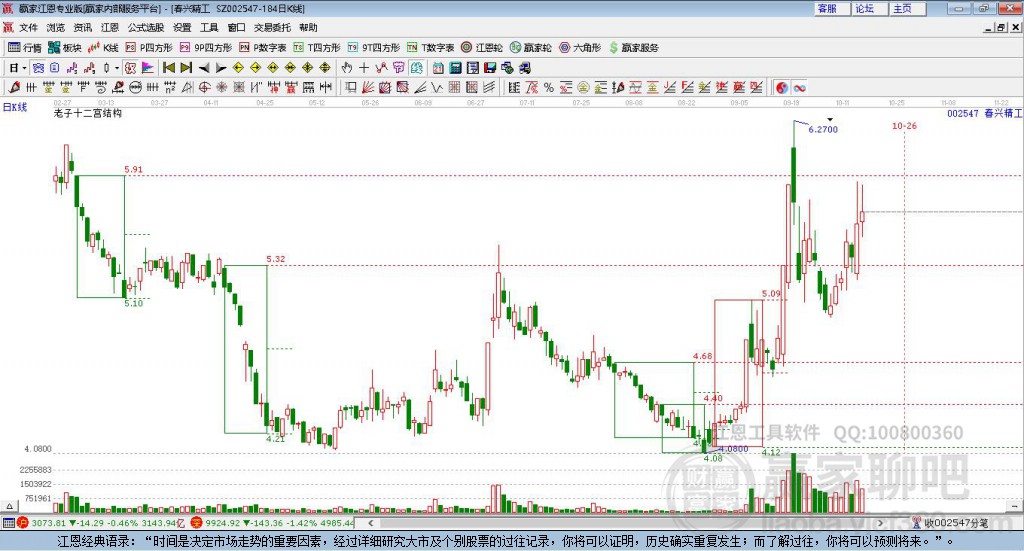Viewport: 1024px width, 551px height.
Task: Click 收002547分笔 status entry
Action: pyautogui.click(x=951, y=523)
